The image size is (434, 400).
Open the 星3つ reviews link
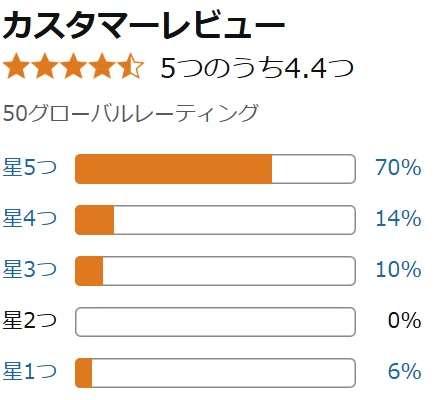(30, 269)
